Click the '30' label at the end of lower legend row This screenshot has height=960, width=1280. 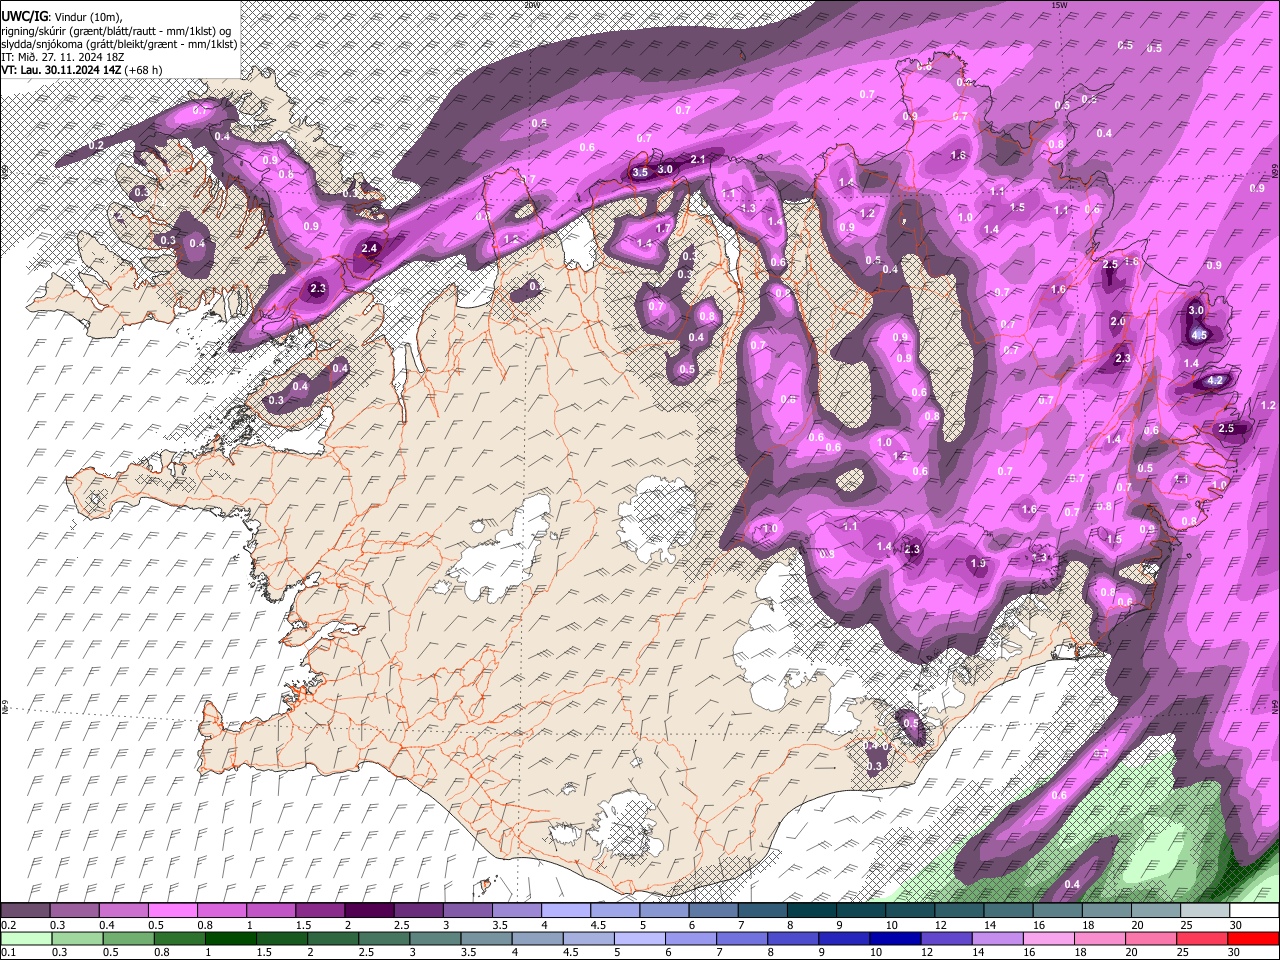coord(1236,953)
